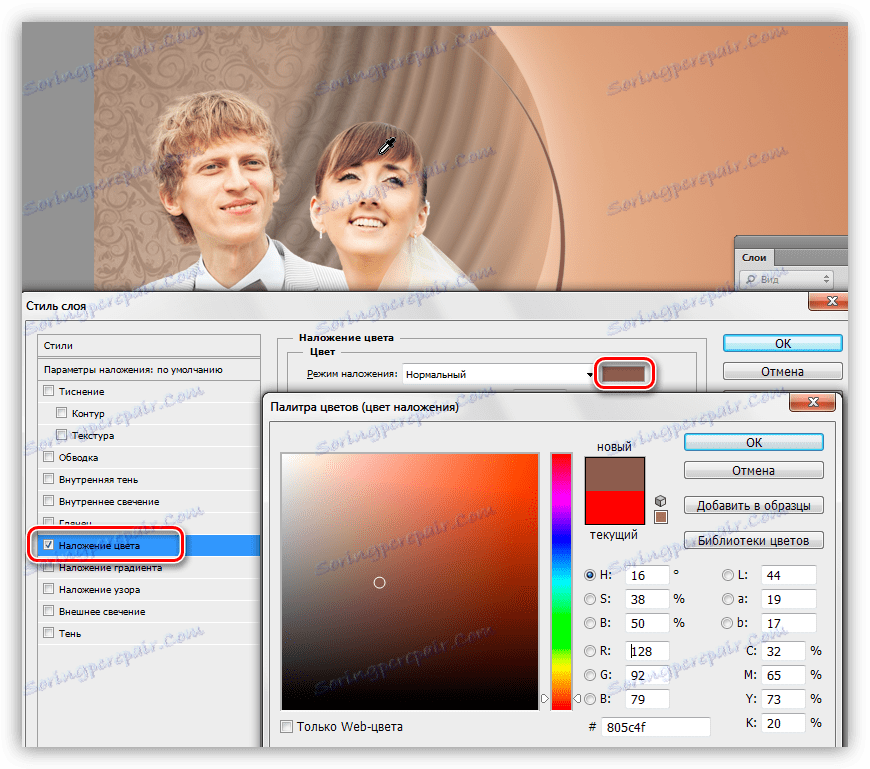Click the new color preview (brown)
The height and width of the screenshot is (769, 870).
coord(615,474)
